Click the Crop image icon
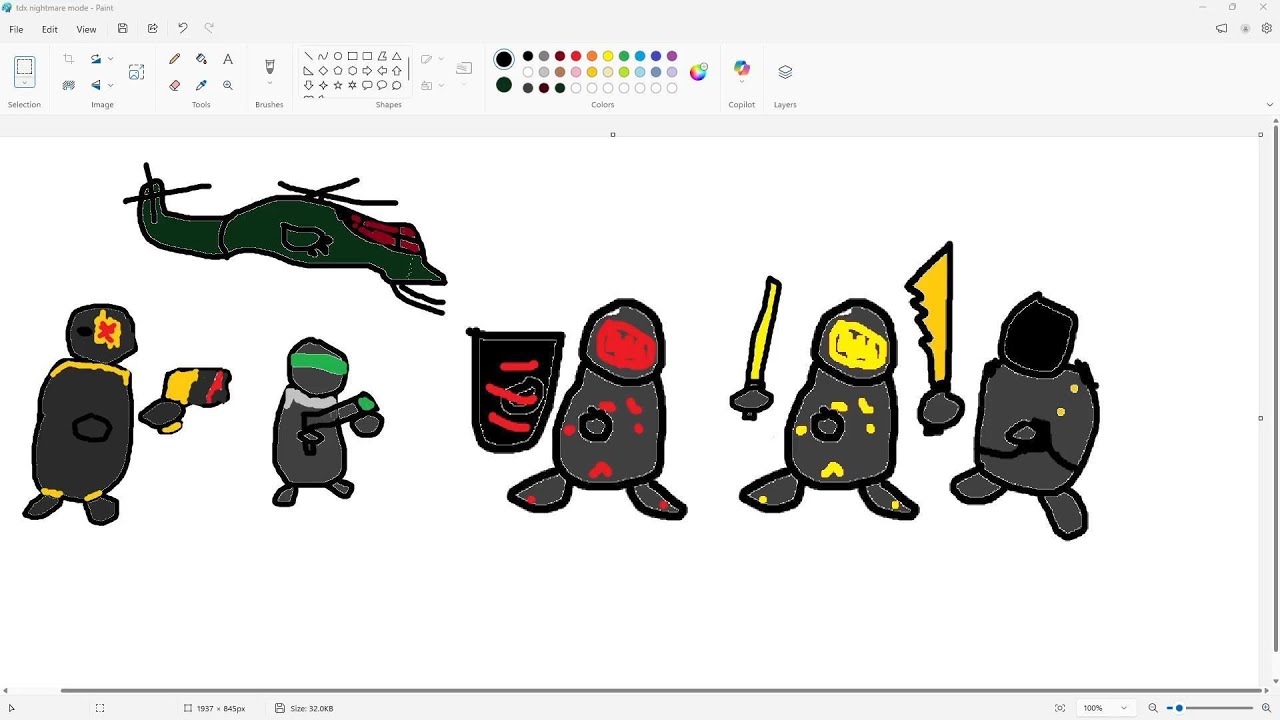This screenshot has width=1280, height=720. (x=69, y=59)
